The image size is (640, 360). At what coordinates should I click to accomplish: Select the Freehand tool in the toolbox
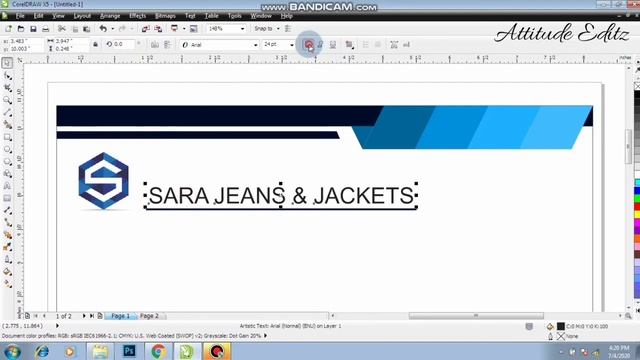[7, 113]
